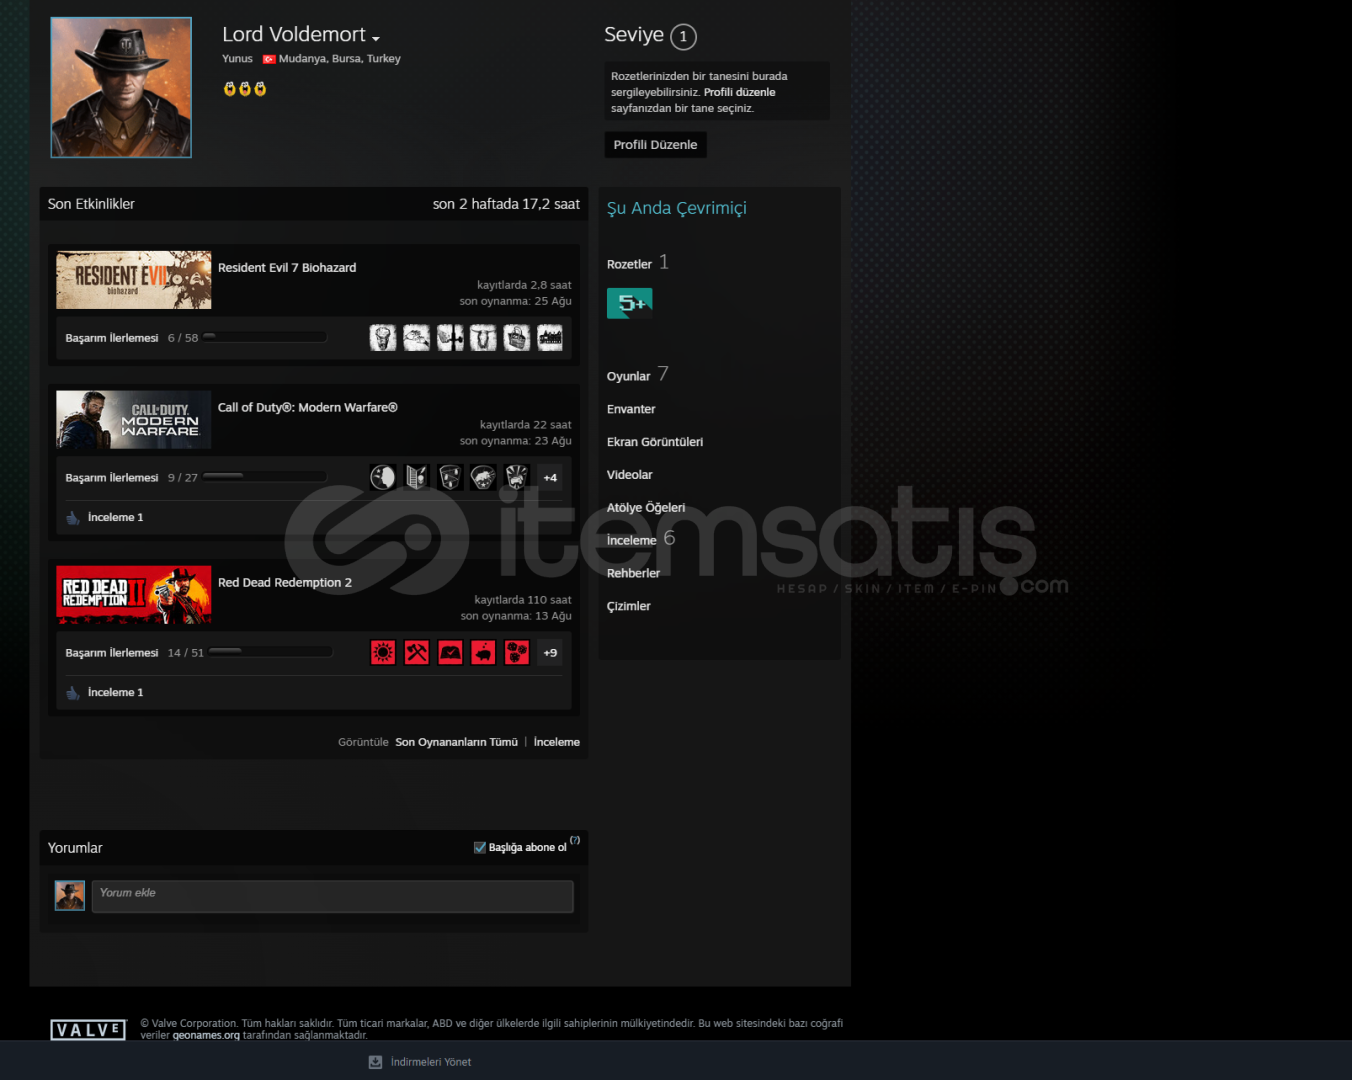The height and width of the screenshot is (1080, 1352).
Task: Open the İnceleme reviews section in sidebar
Action: (x=631, y=540)
